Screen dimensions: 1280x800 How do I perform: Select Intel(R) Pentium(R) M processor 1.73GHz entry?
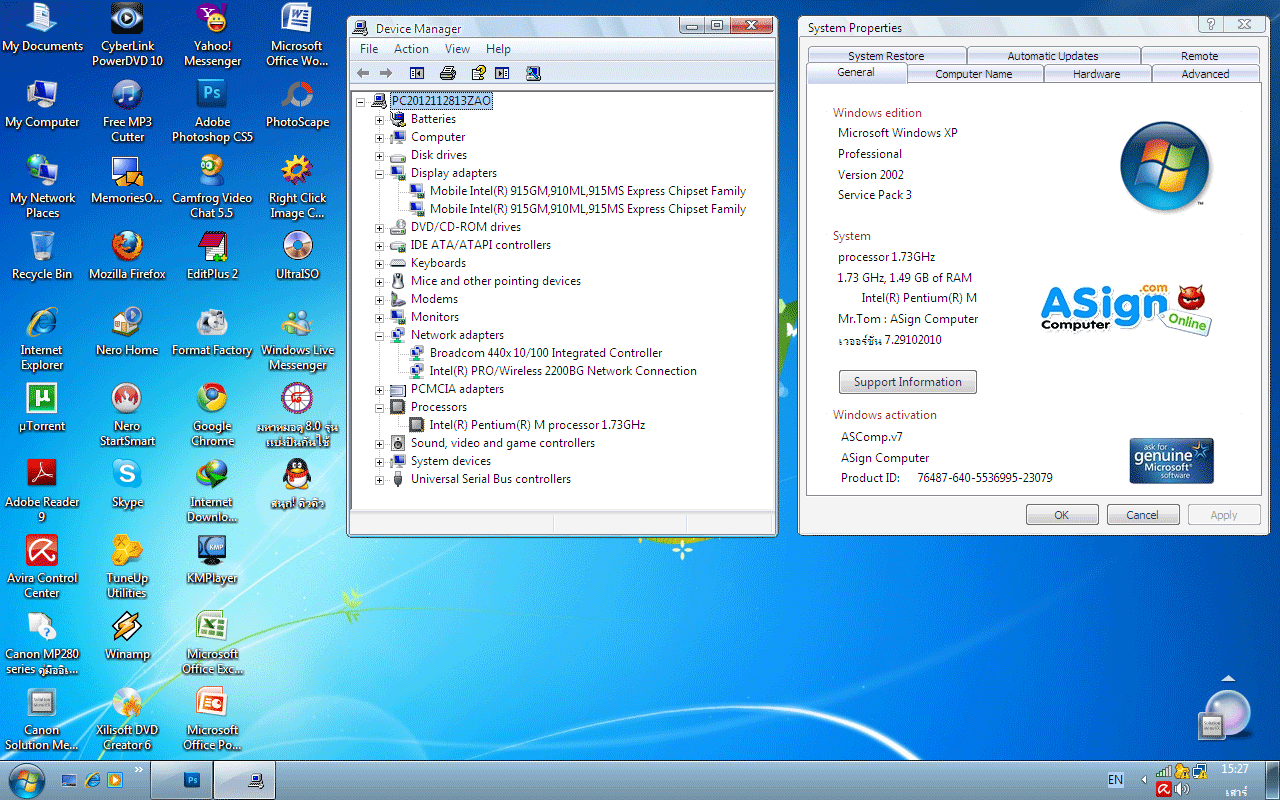tap(537, 425)
